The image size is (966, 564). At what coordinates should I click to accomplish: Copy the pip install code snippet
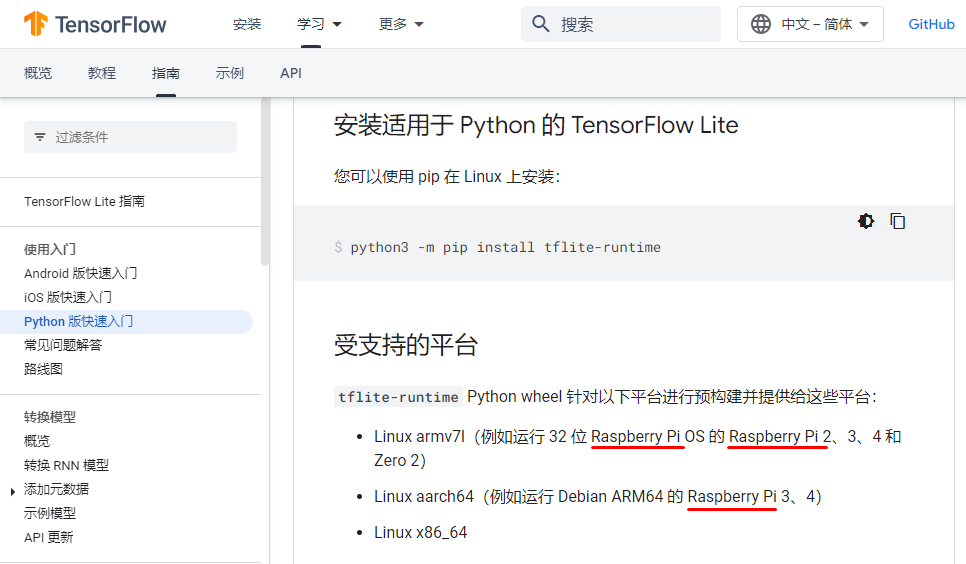tap(898, 221)
